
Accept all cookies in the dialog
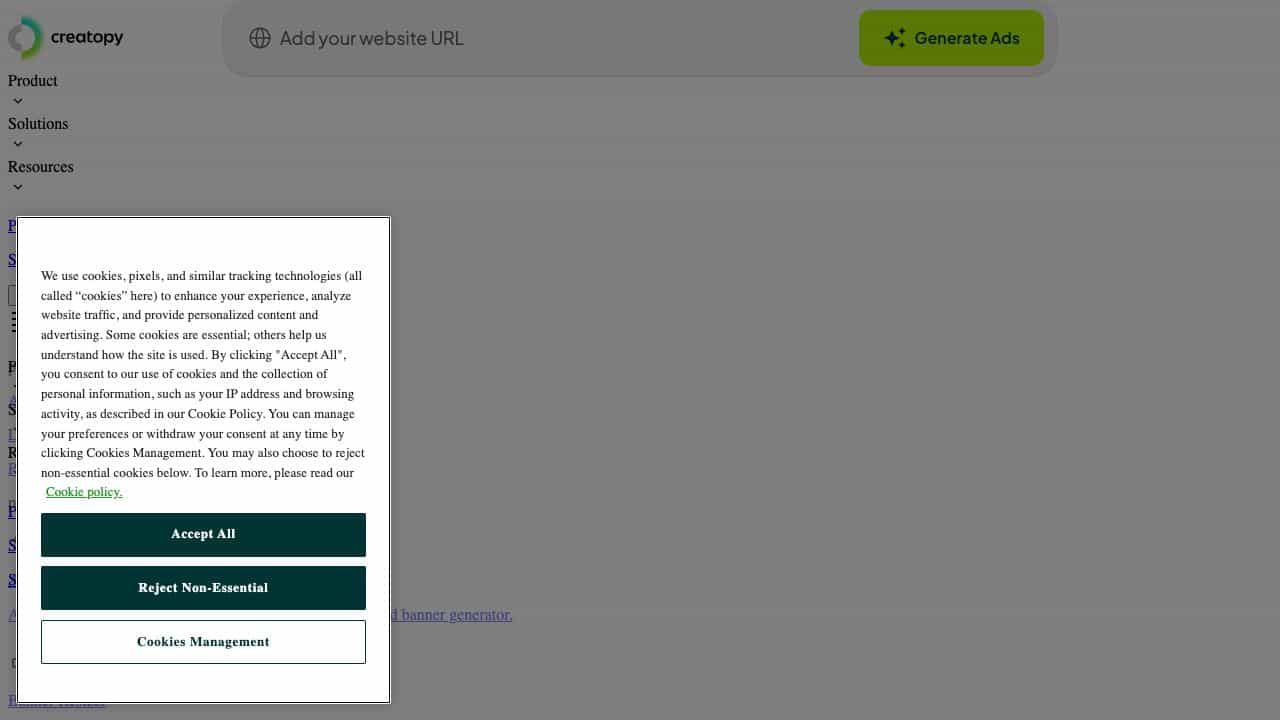(x=203, y=534)
